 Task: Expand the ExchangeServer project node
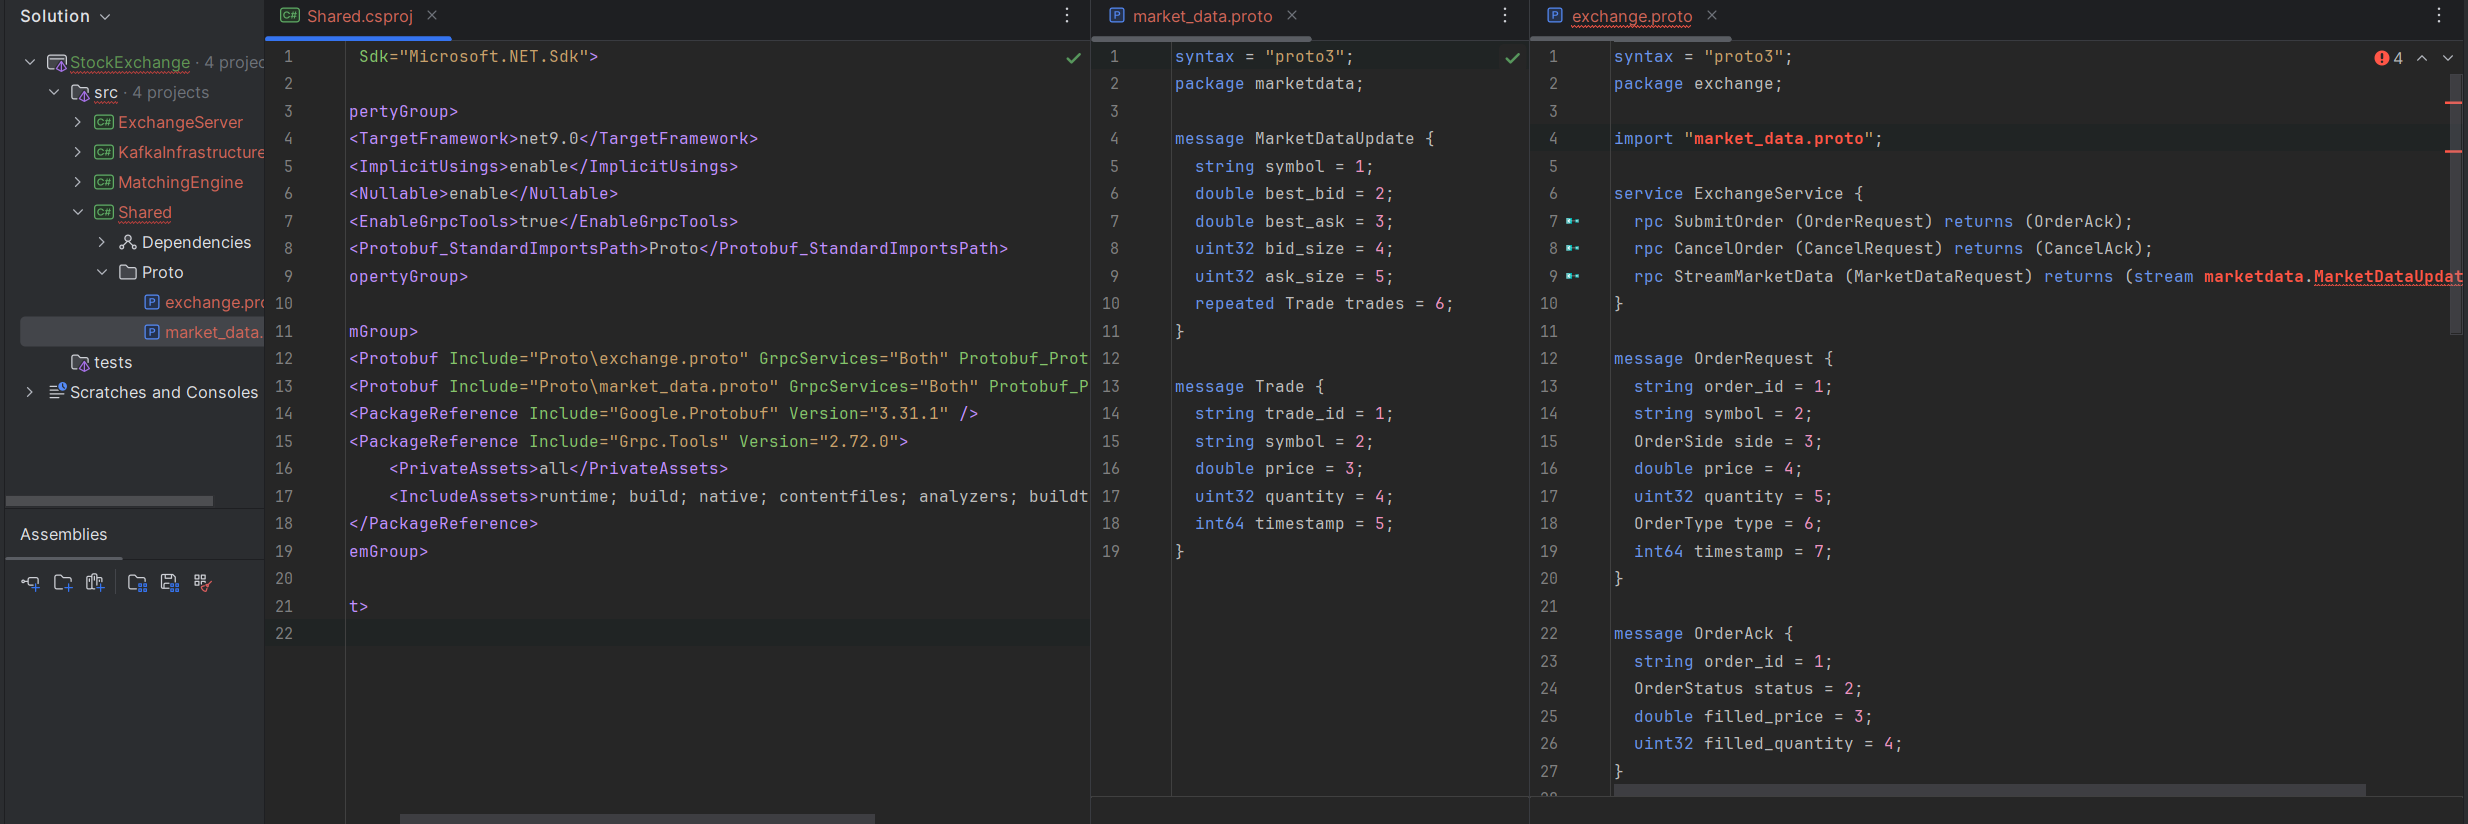click(78, 122)
